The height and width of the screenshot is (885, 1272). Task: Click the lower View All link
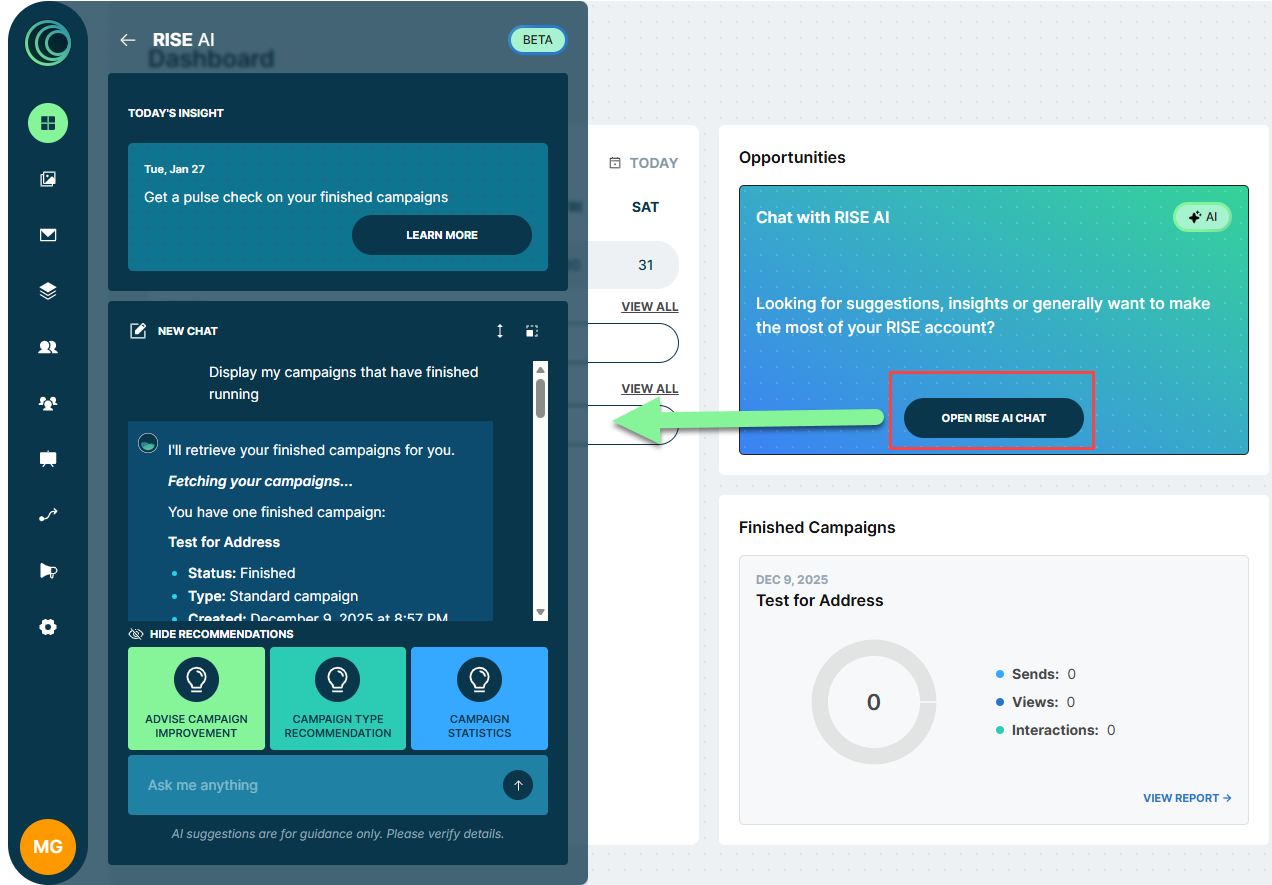650,389
